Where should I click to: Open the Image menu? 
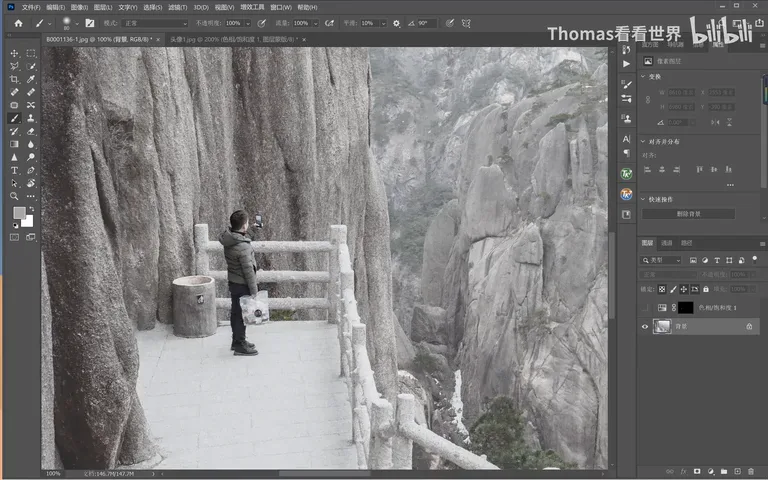point(79,7)
